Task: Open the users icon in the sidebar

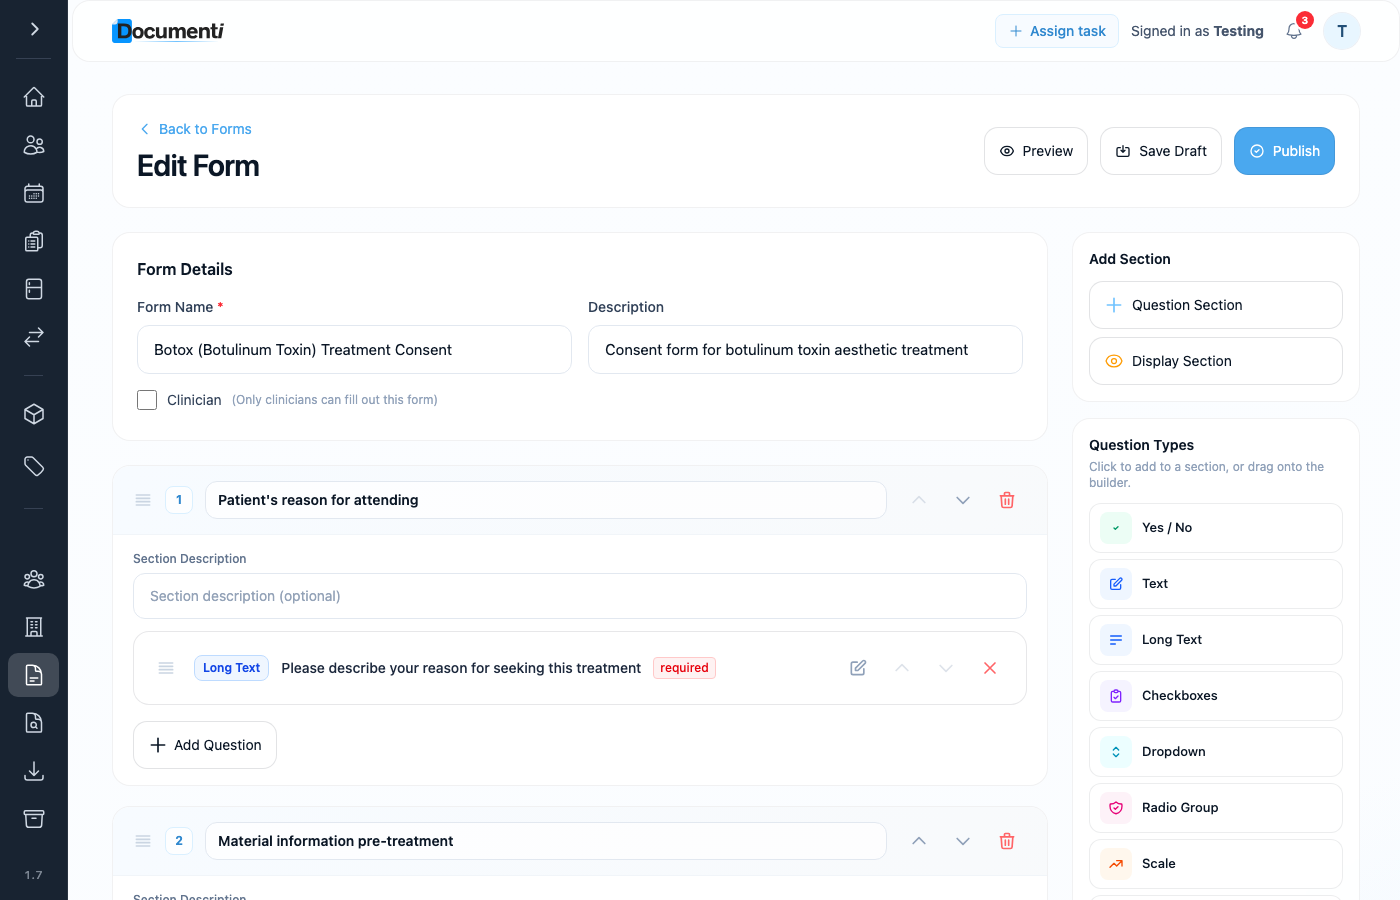Action: [x=34, y=145]
